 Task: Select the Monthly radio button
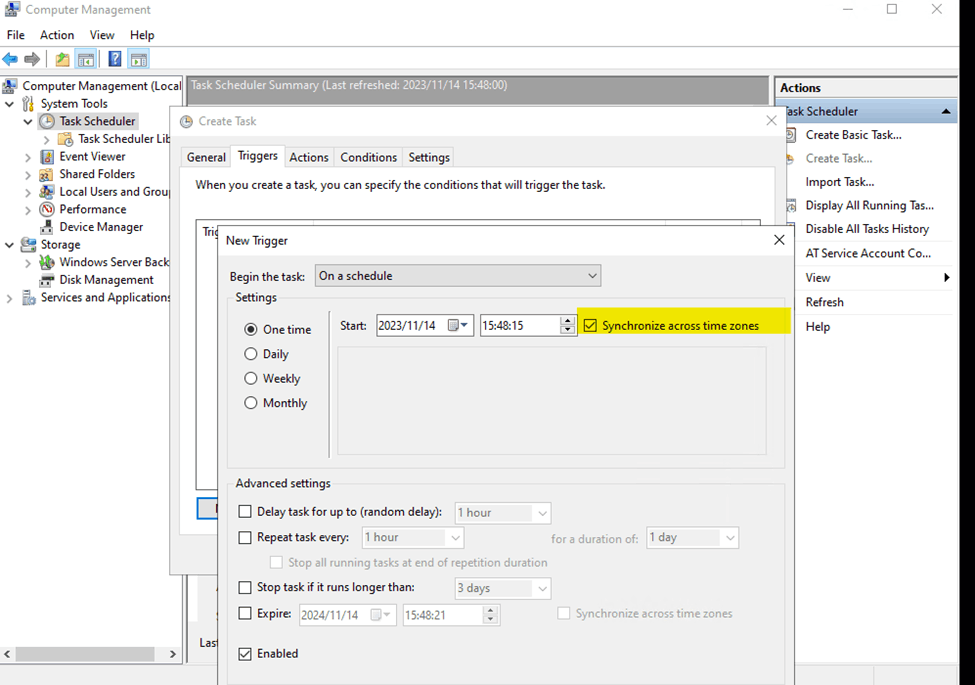point(251,403)
